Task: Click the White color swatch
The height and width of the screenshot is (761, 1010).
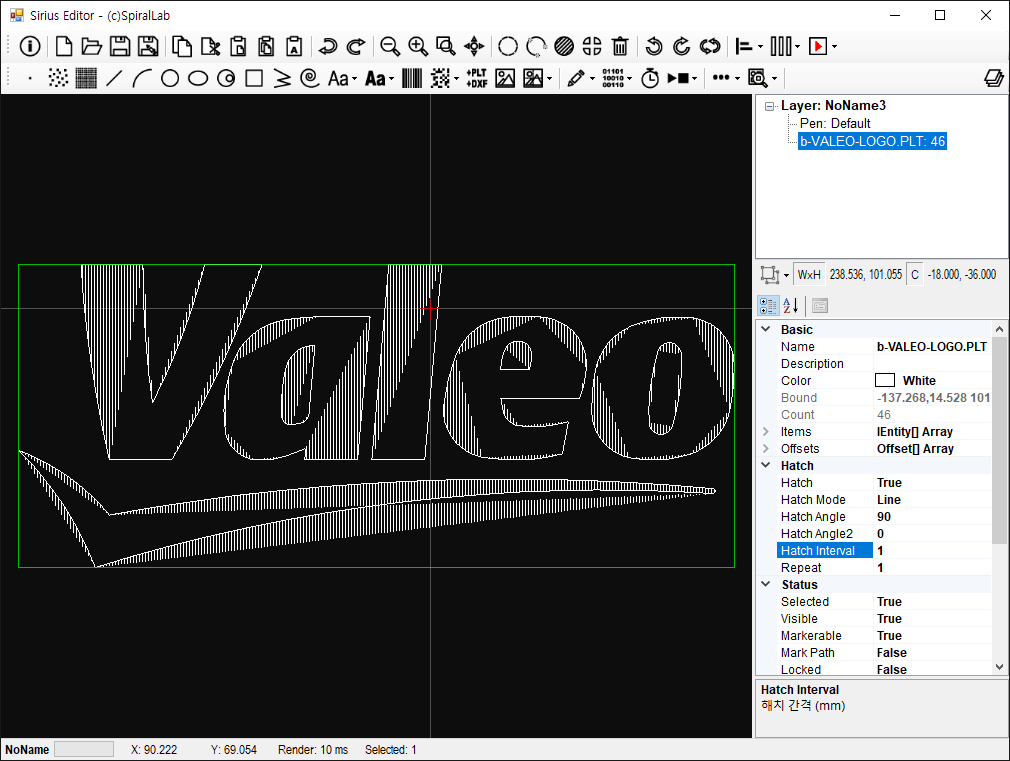Action: (x=885, y=380)
